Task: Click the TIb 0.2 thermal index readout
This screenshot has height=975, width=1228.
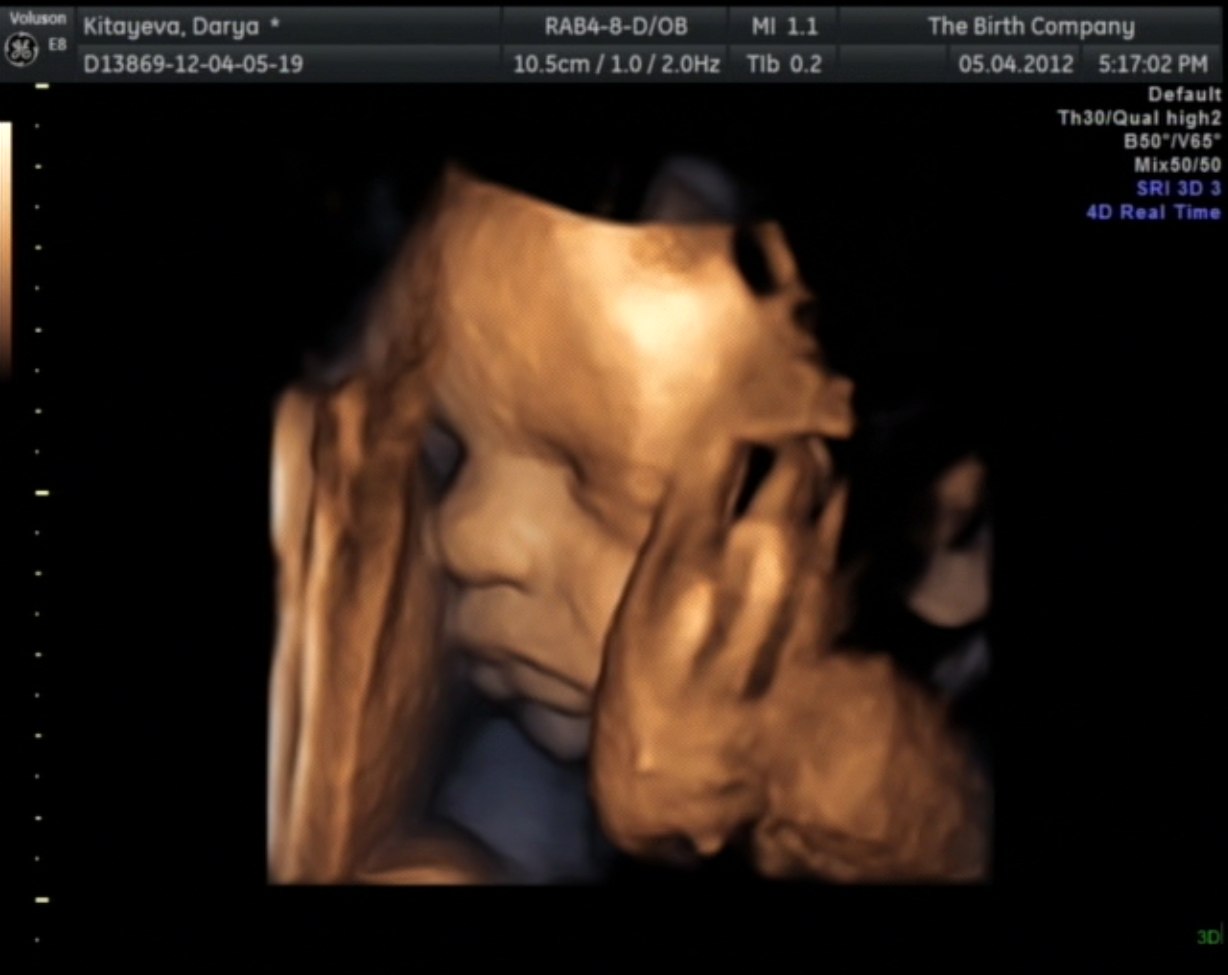Action: (x=784, y=65)
